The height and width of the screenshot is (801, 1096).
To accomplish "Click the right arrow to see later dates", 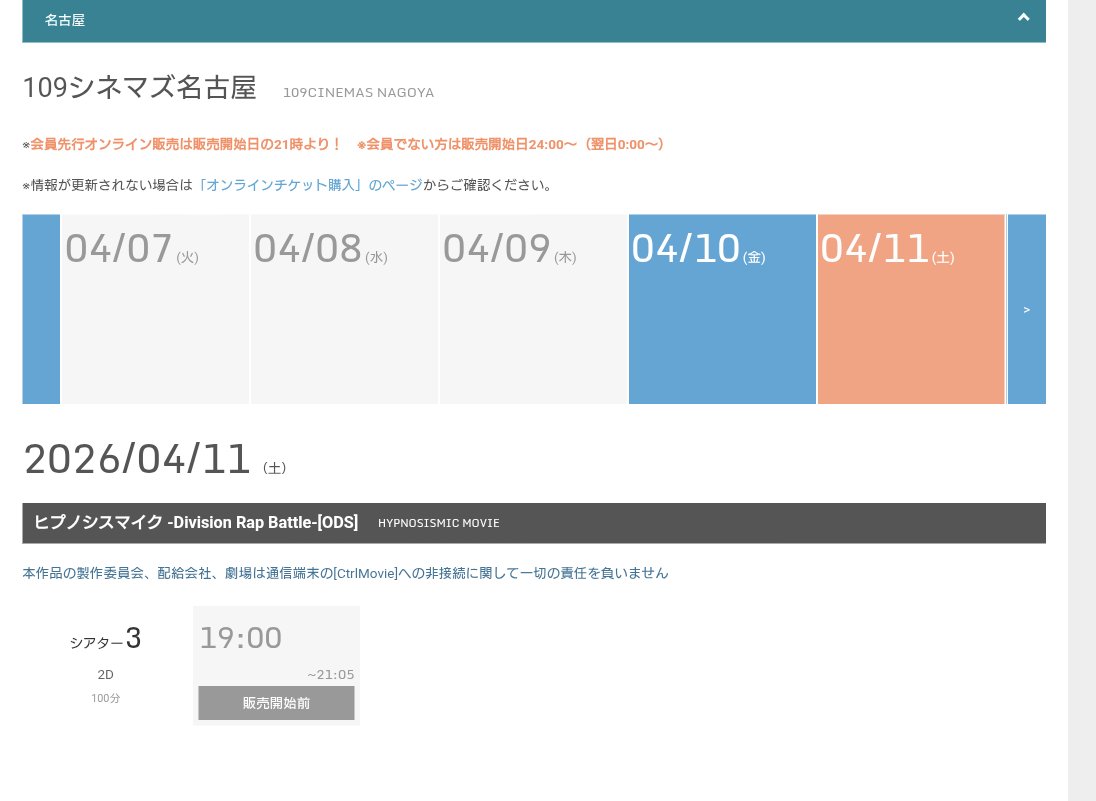I will (x=1026, y=309).
